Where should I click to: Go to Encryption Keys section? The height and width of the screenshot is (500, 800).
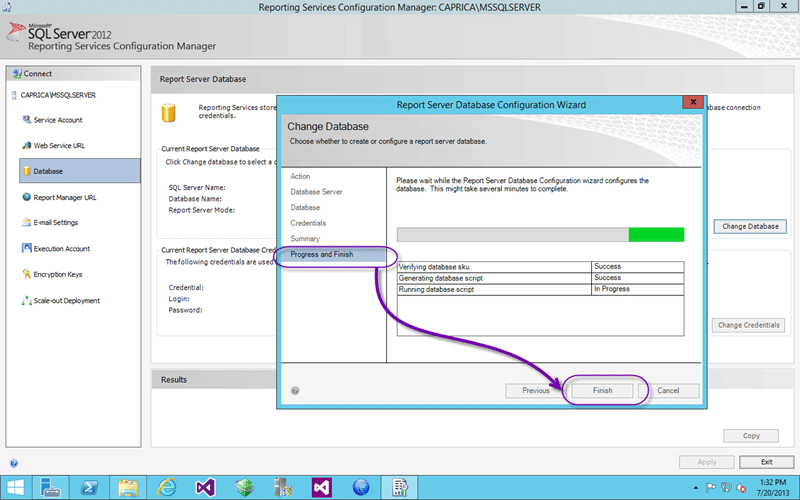pos(57,274)
